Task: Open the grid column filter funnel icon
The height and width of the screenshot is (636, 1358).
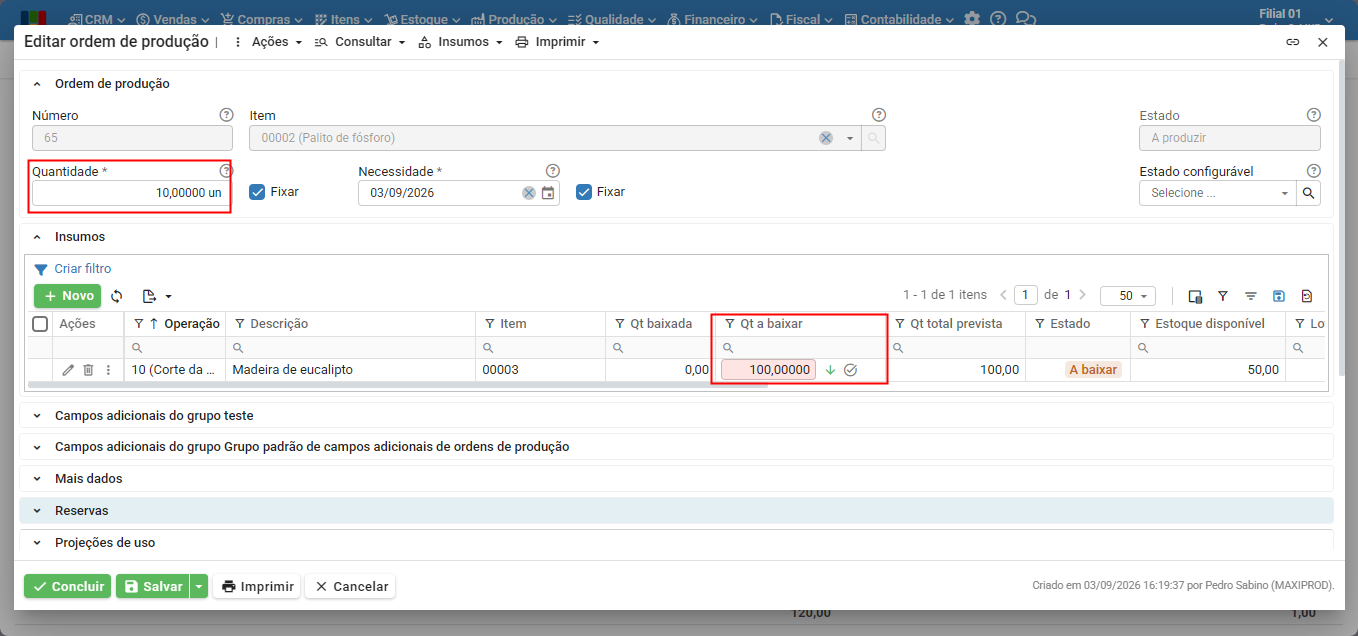Action: coord(1222,296)
